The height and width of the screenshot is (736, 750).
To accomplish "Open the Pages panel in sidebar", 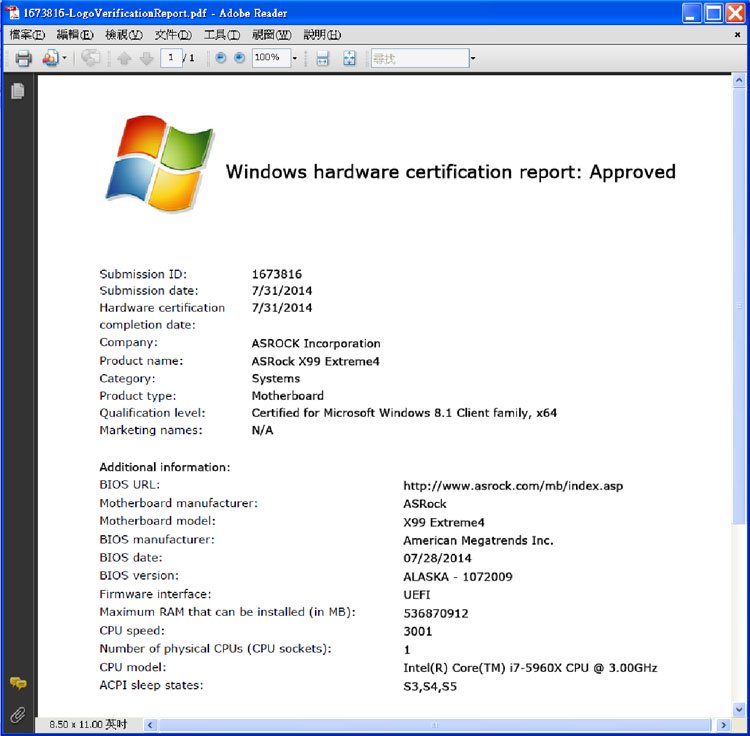I will tap(17, 91).
